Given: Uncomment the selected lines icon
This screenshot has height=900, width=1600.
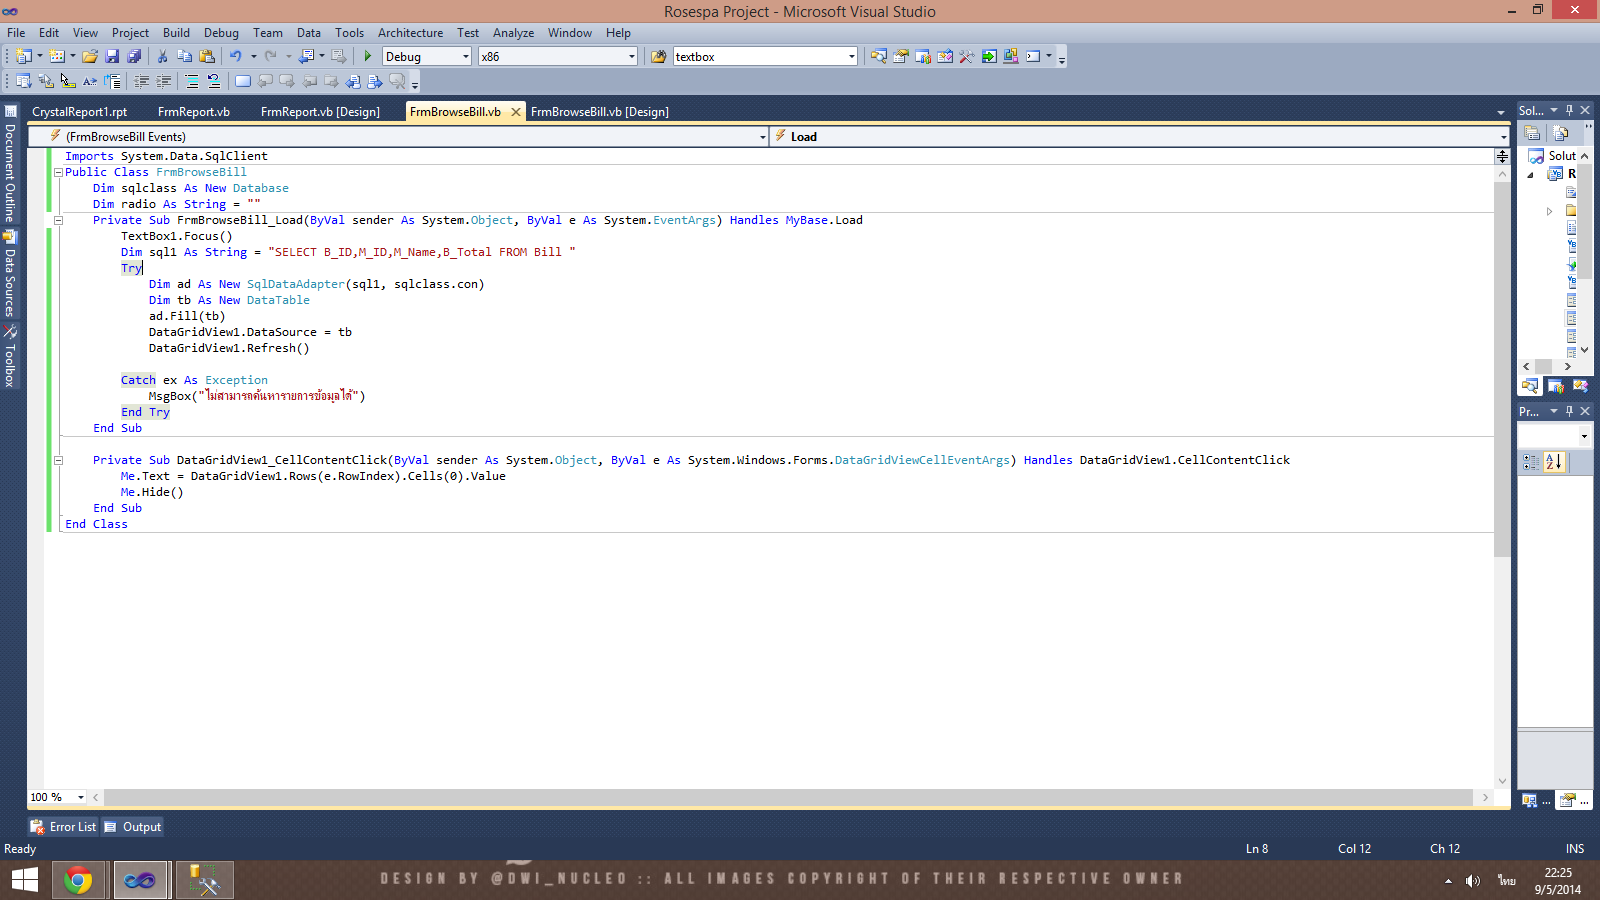Looking at the screenshot, I should (x=214, y=81).
